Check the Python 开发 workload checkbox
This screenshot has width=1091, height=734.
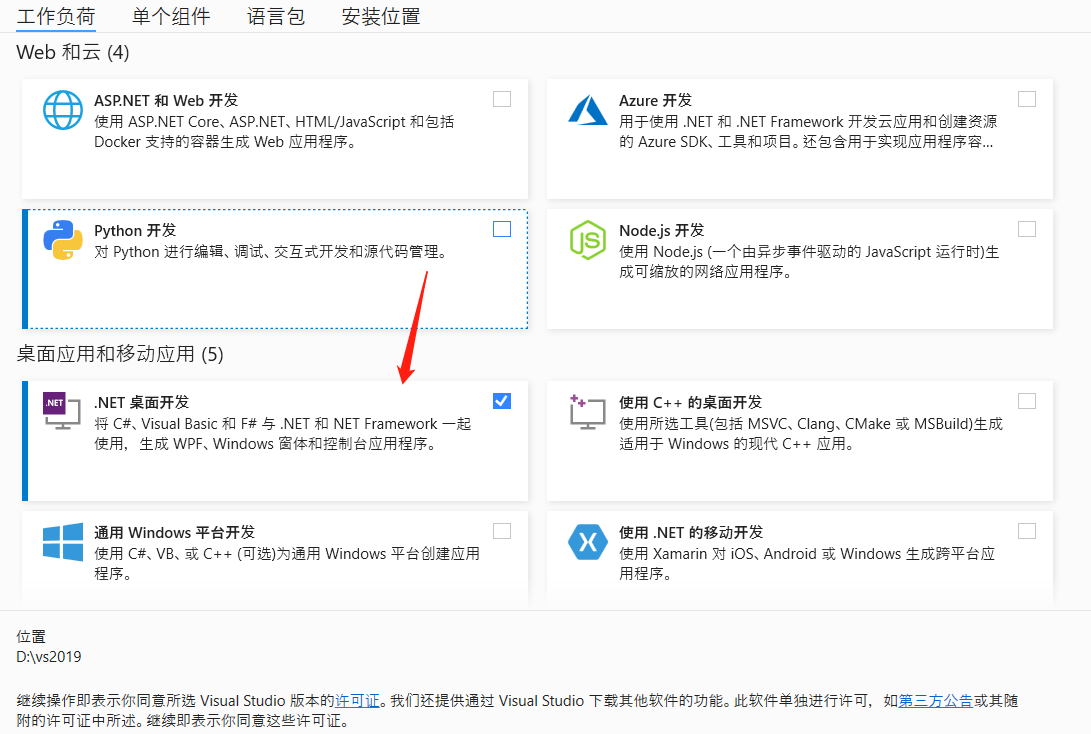click(502, 229)
